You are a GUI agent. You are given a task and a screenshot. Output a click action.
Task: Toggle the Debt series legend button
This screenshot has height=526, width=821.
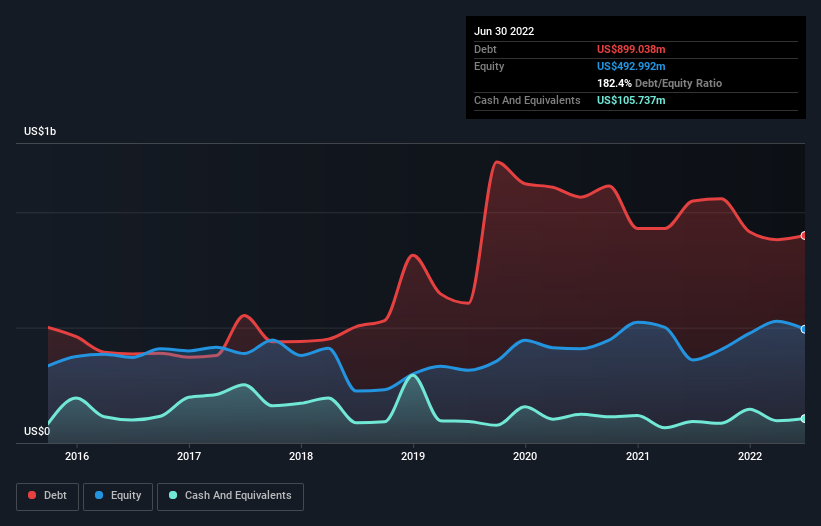point(47,496)
